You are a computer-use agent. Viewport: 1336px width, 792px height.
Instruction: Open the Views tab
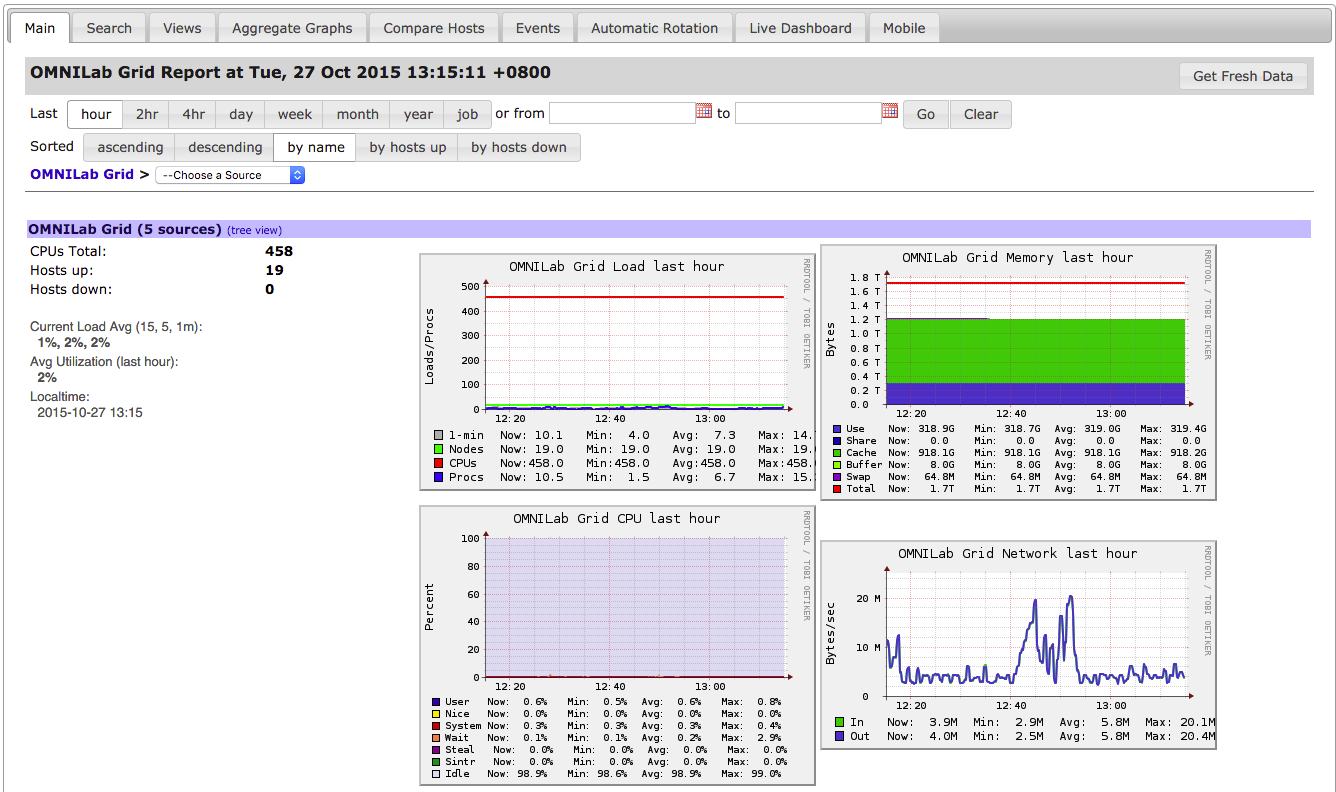[x=182, y=28]
